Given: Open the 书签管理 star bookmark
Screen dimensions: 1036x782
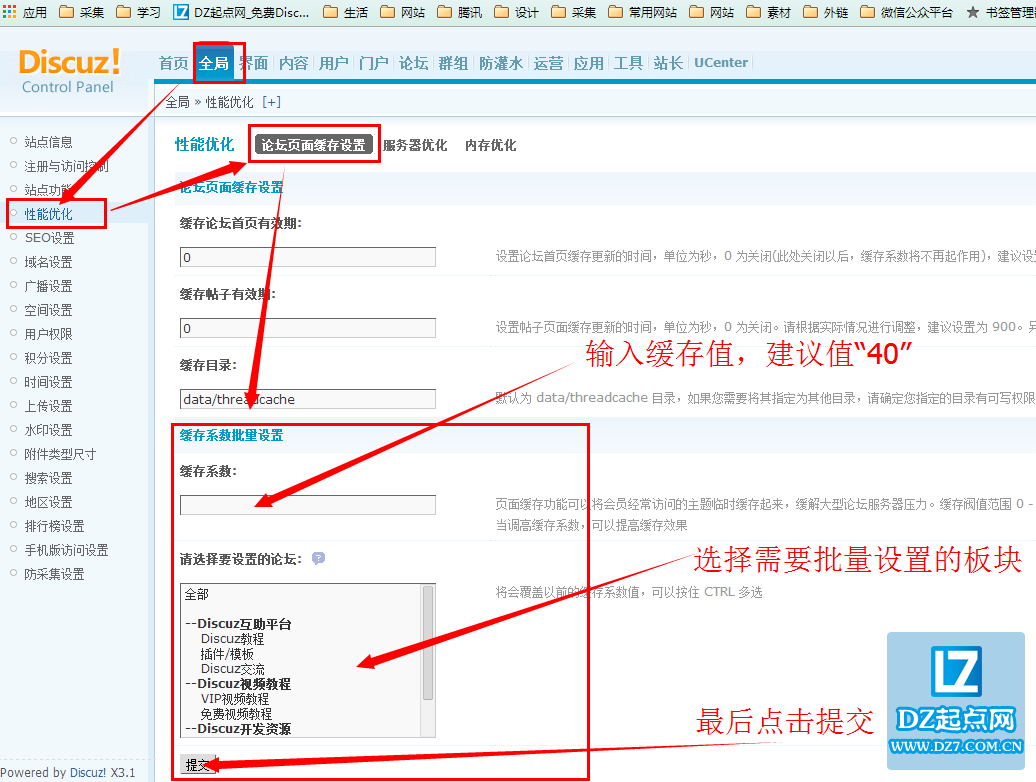Looking at the screenshot, I should pos(1001,12).
